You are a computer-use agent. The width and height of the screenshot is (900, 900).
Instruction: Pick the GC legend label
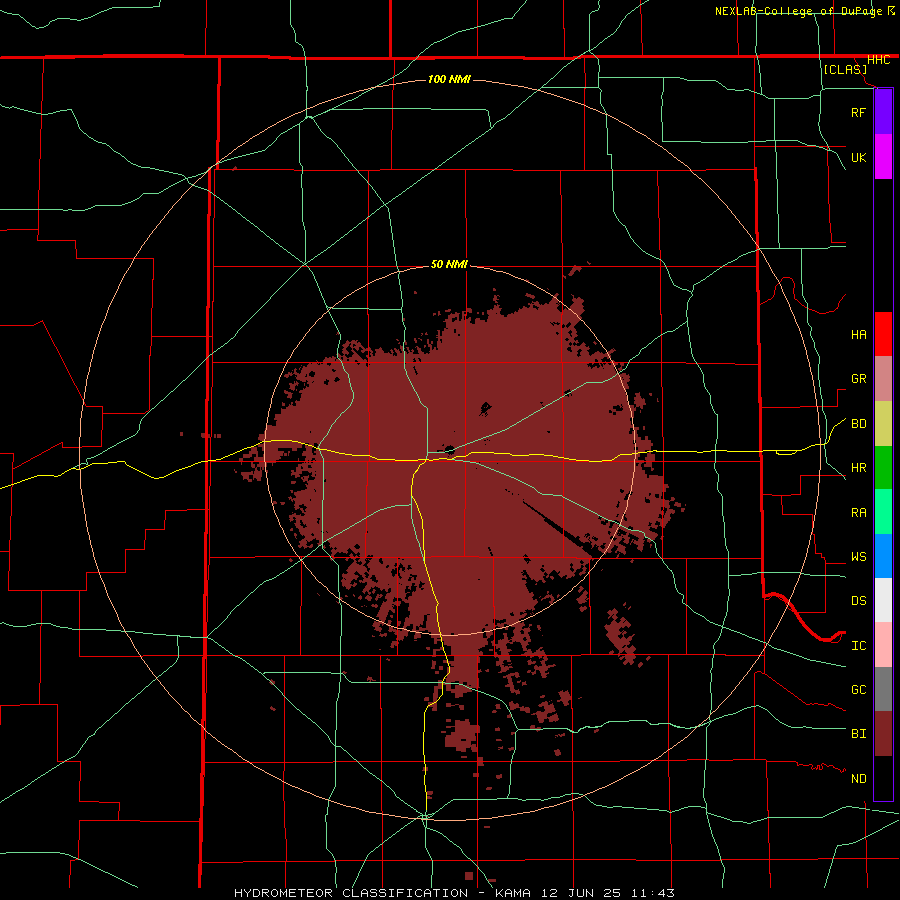pos(858,690)
